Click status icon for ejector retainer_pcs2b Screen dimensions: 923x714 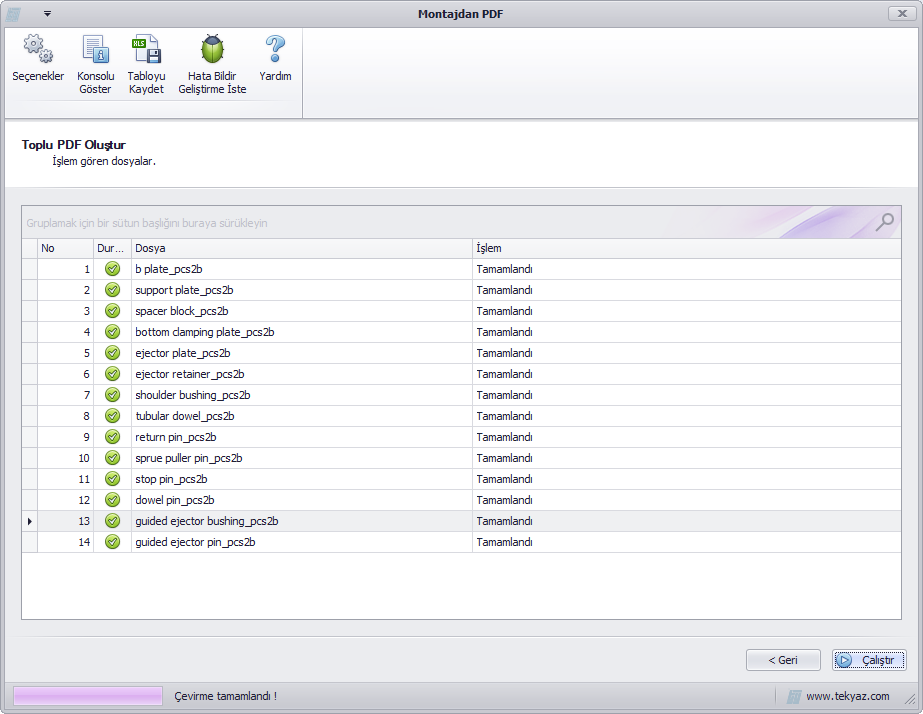point(112,374)
